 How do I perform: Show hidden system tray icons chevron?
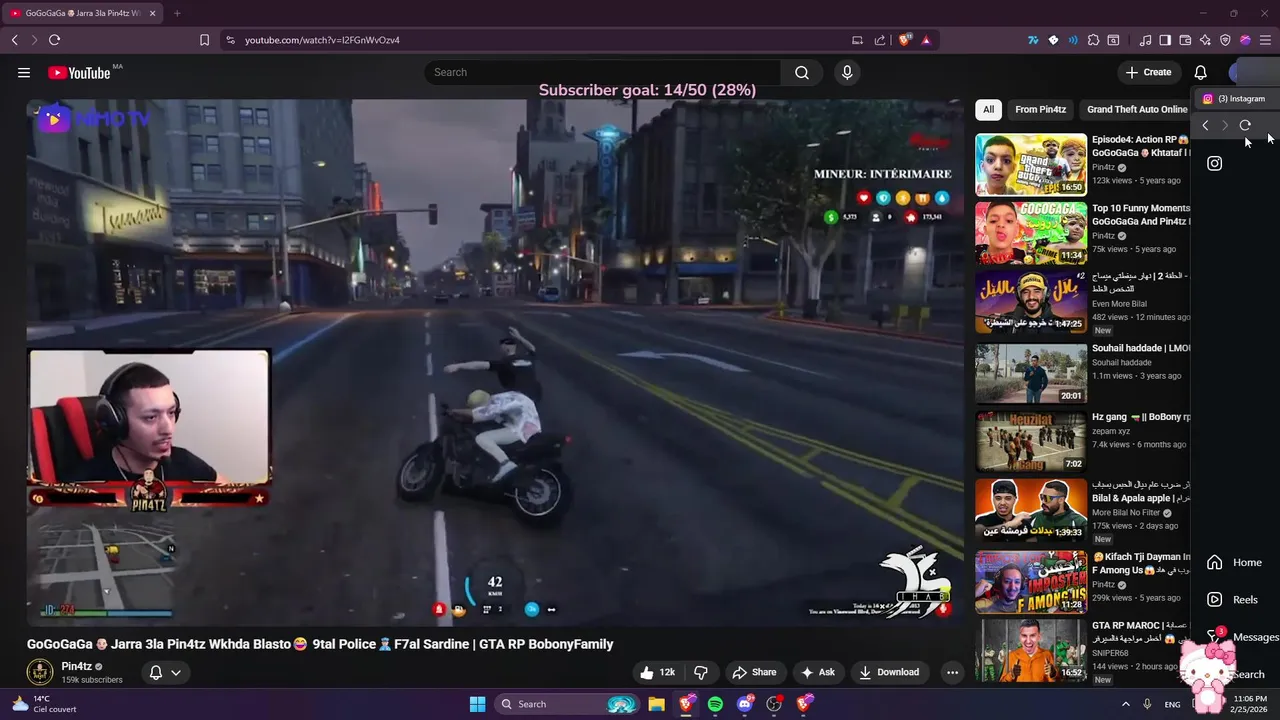pyautogui.click(x=1125, y=704)
